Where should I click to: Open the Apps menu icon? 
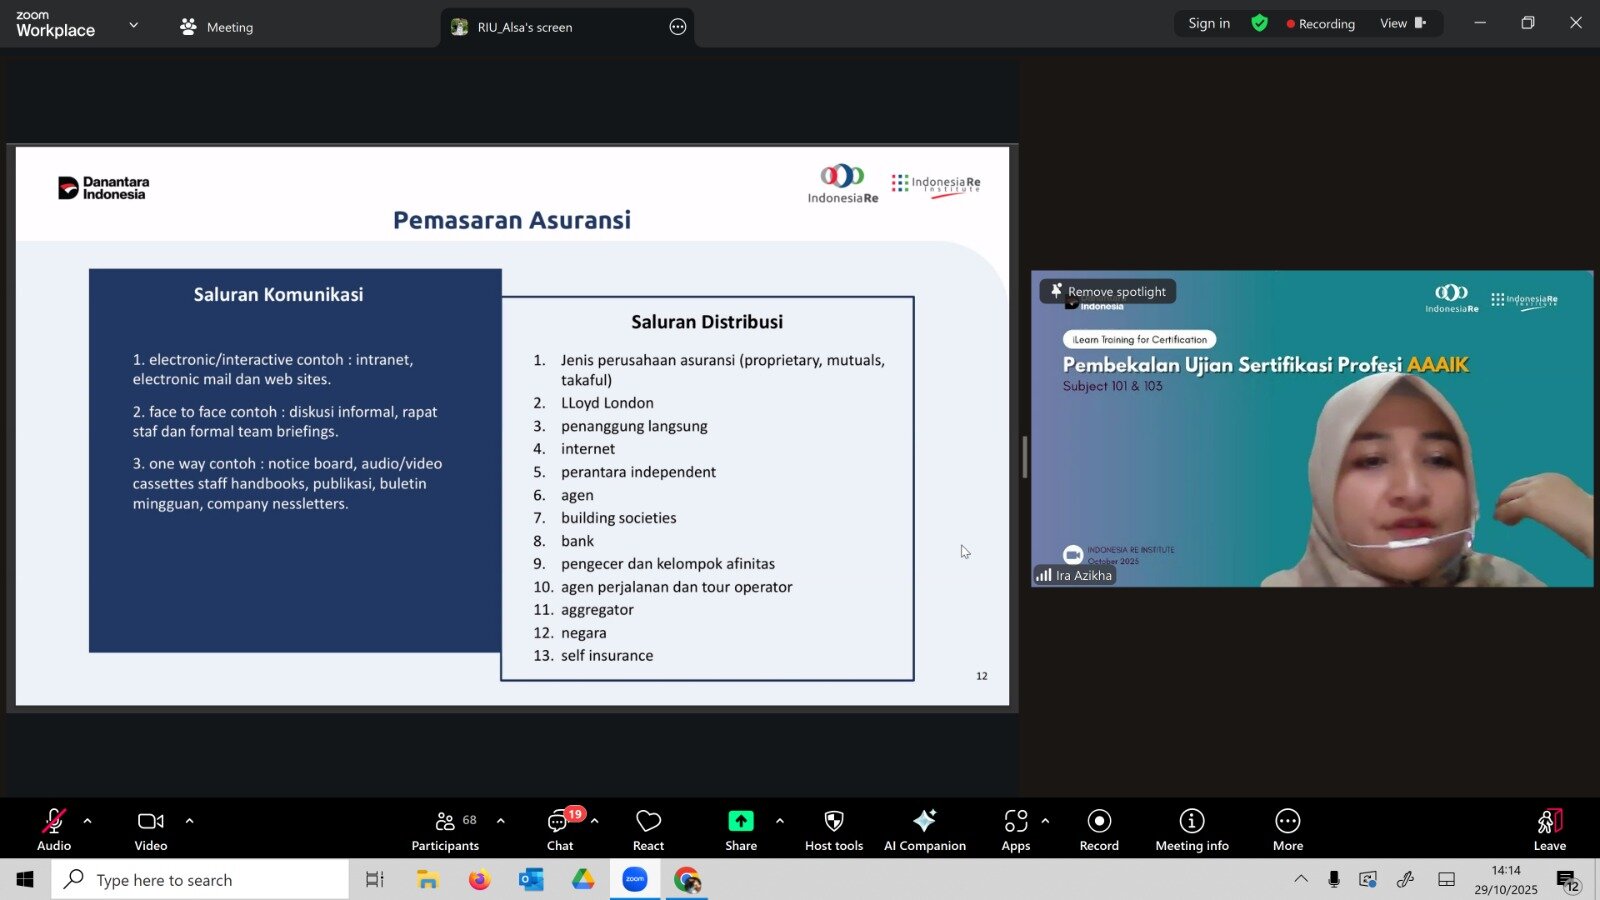coord(1015,829)
